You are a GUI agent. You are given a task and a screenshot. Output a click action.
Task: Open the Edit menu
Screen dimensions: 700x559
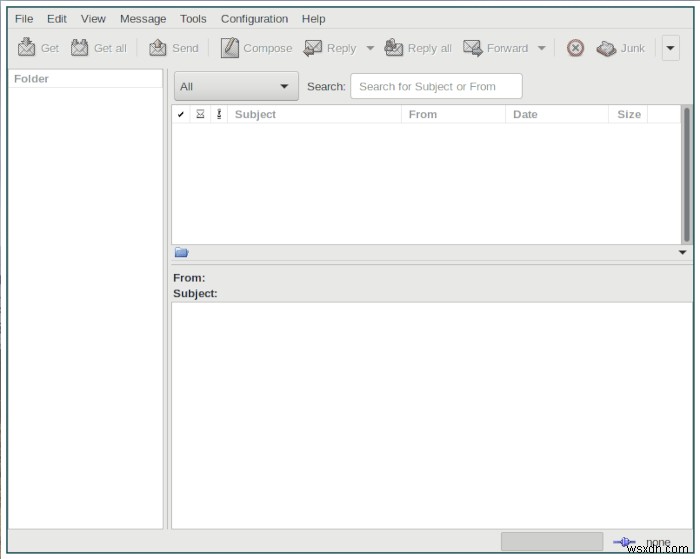(x=57, y=19)
